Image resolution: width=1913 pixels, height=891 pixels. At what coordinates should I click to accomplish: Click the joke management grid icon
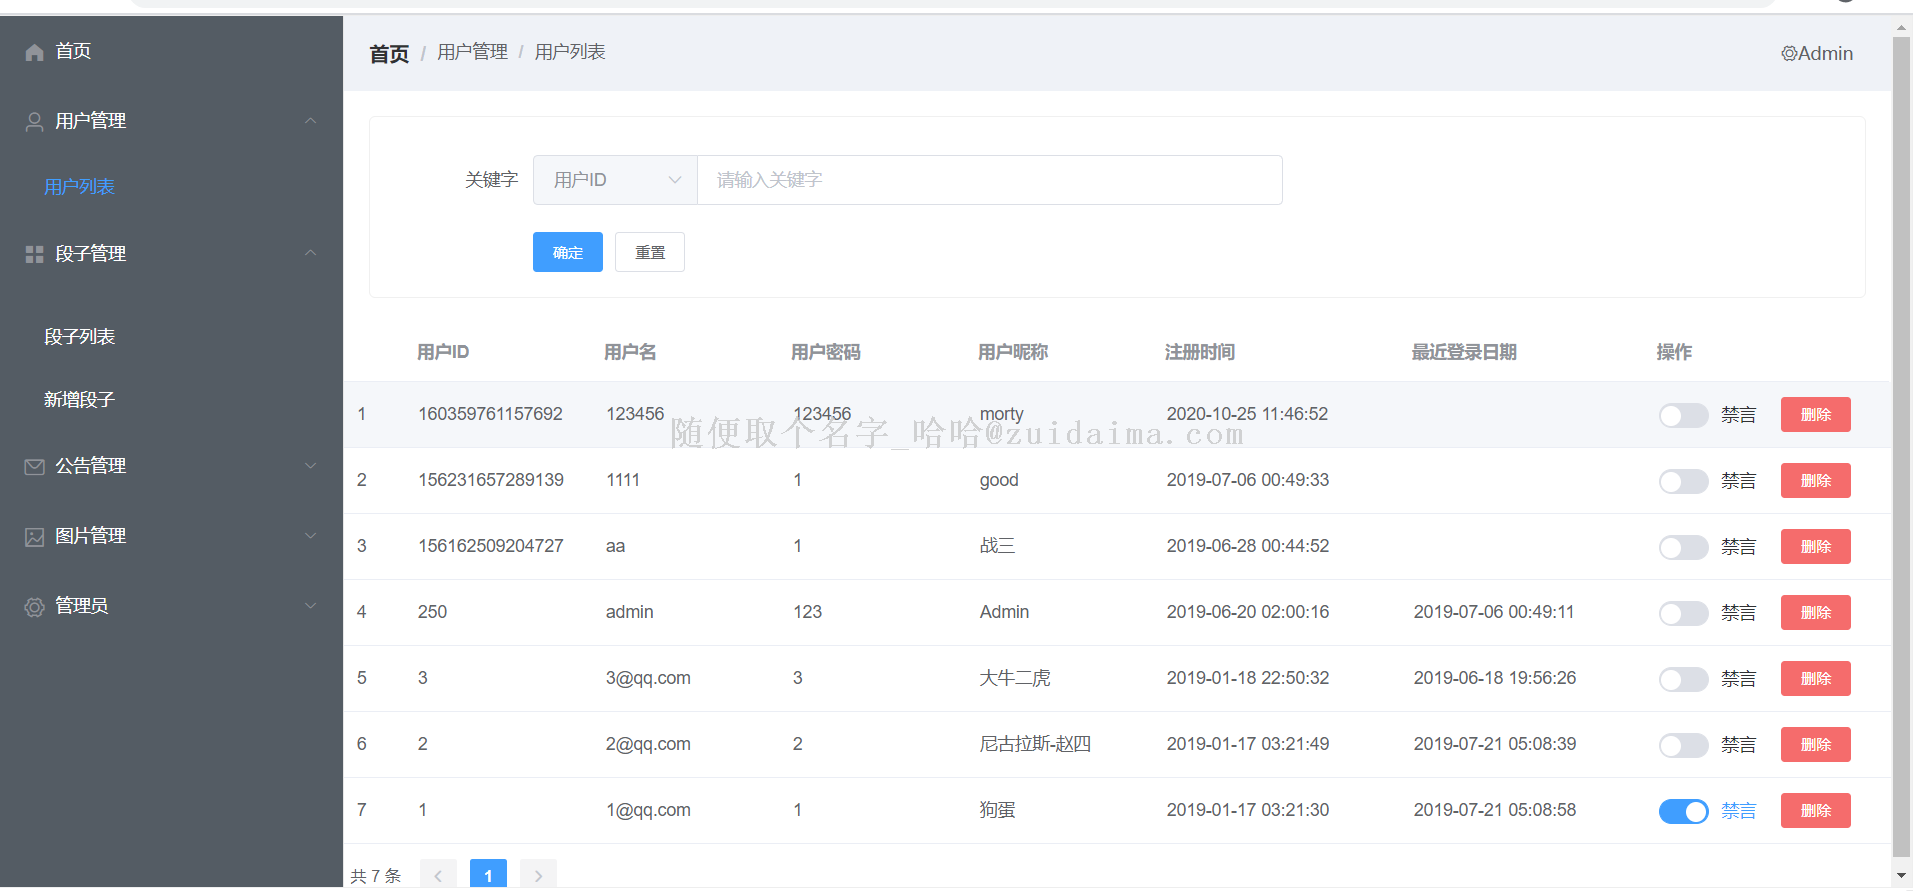point(35,255)
